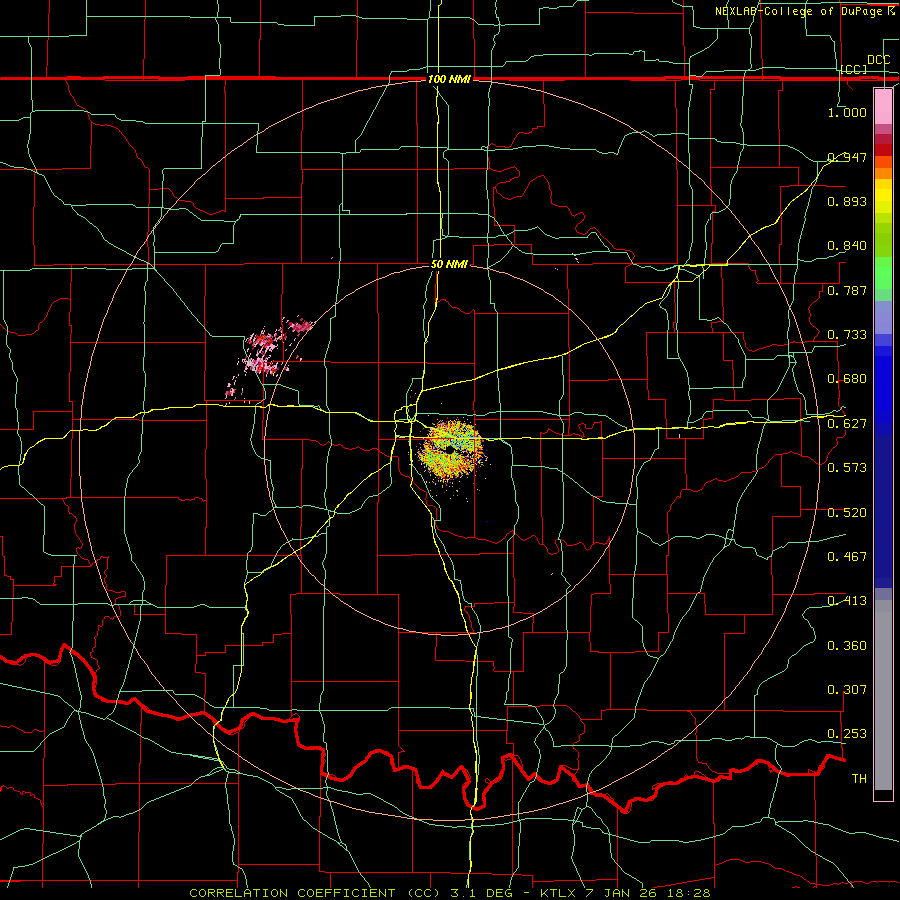
Task: Click the [CC] product label
Action: pyautogui.click(x=853, y=69)
